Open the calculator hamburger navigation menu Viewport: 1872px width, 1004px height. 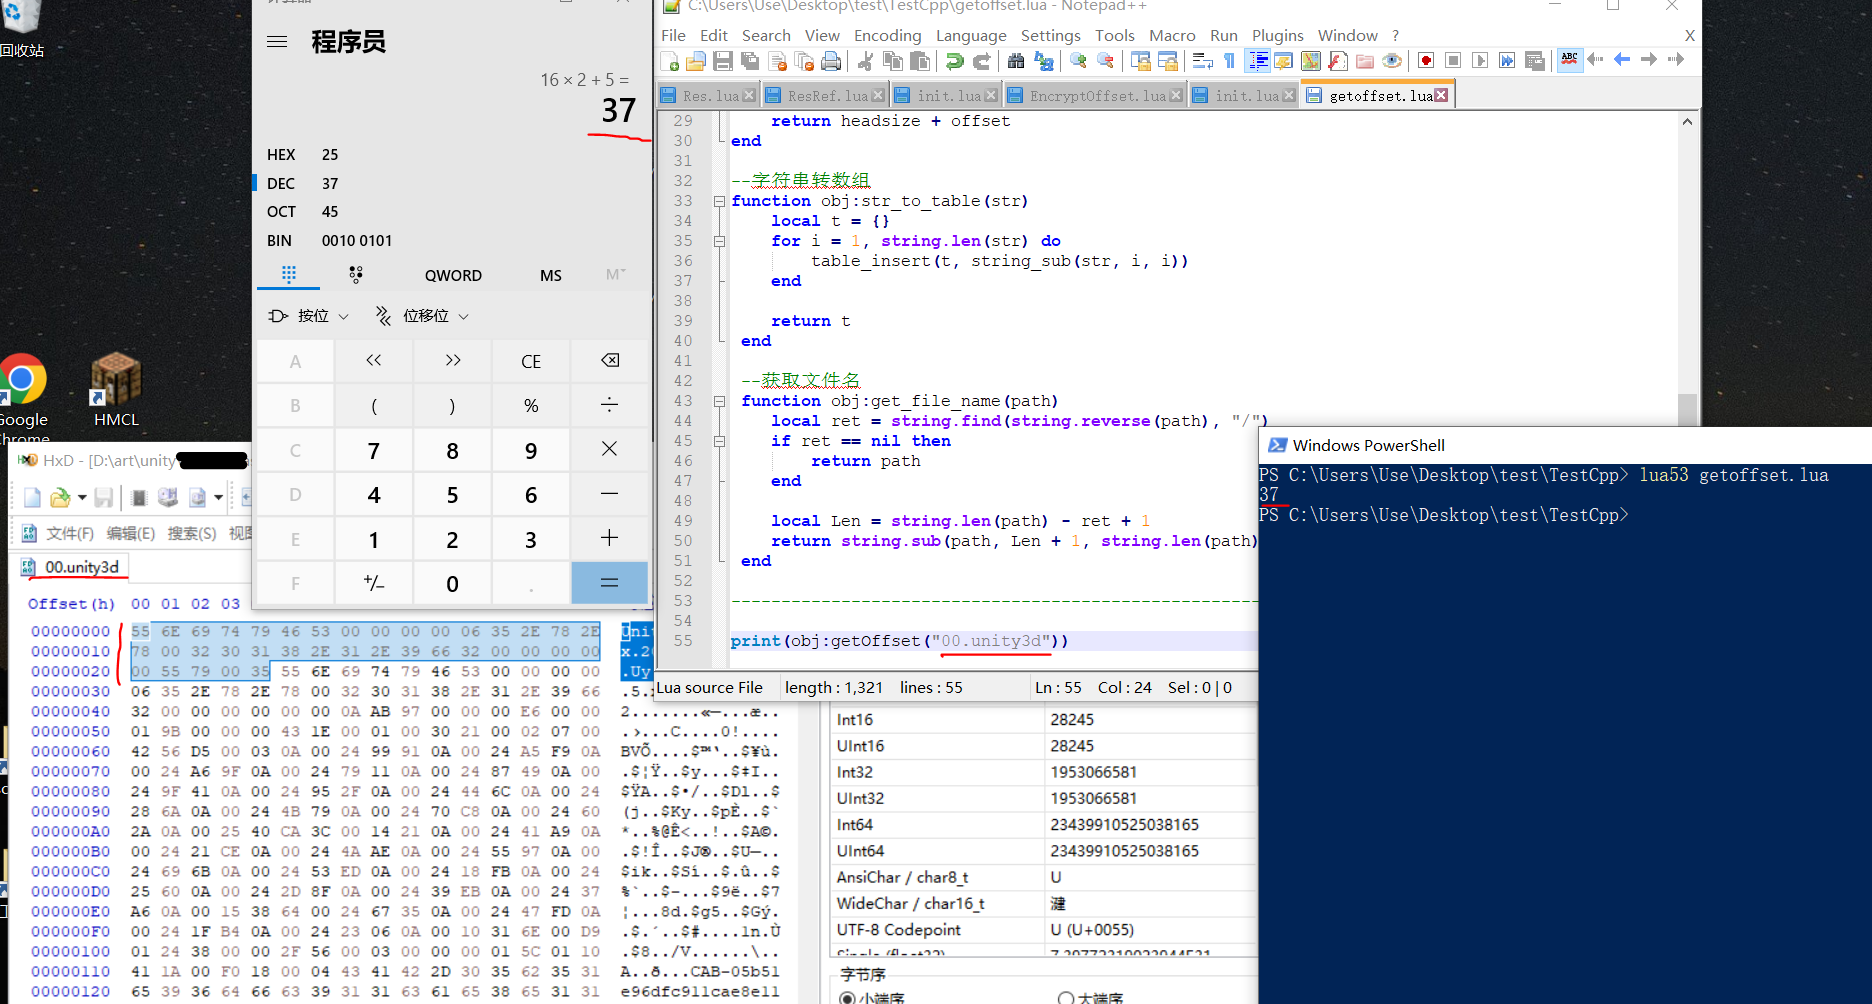[278, 42]
